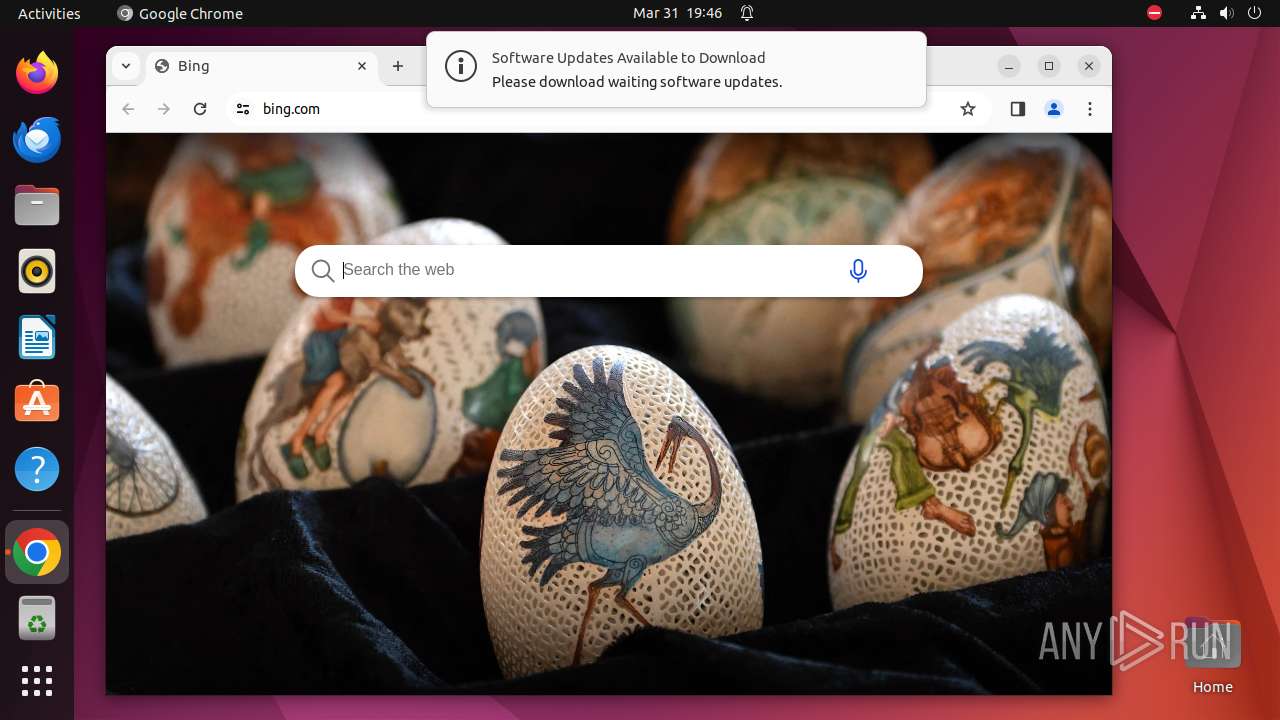Click the notification bell icon
The image size is (1280, 720).
tap(747, 13)
